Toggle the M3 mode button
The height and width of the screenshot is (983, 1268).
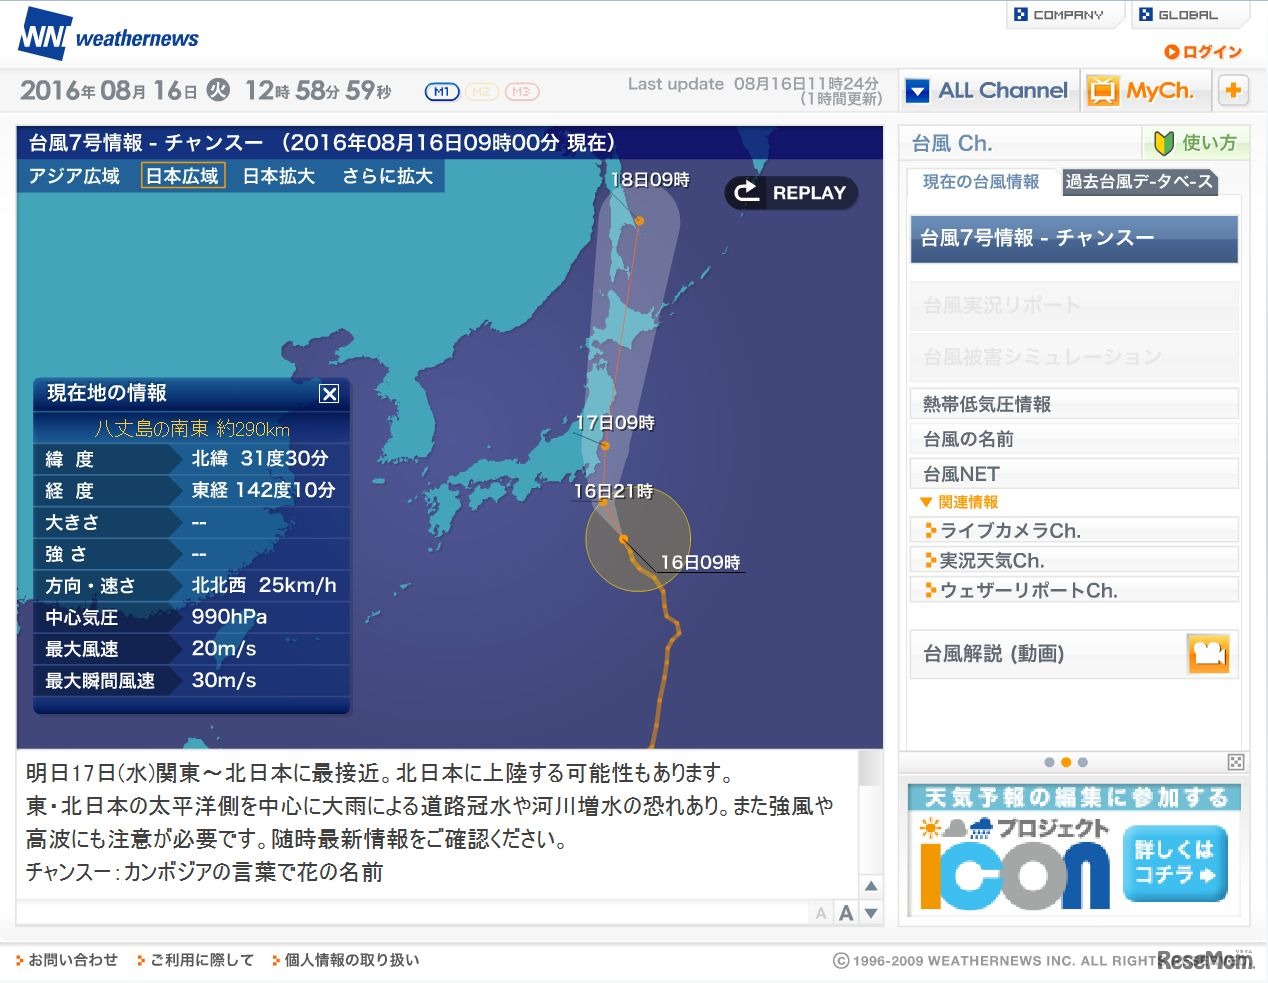[x=520, y=91]
